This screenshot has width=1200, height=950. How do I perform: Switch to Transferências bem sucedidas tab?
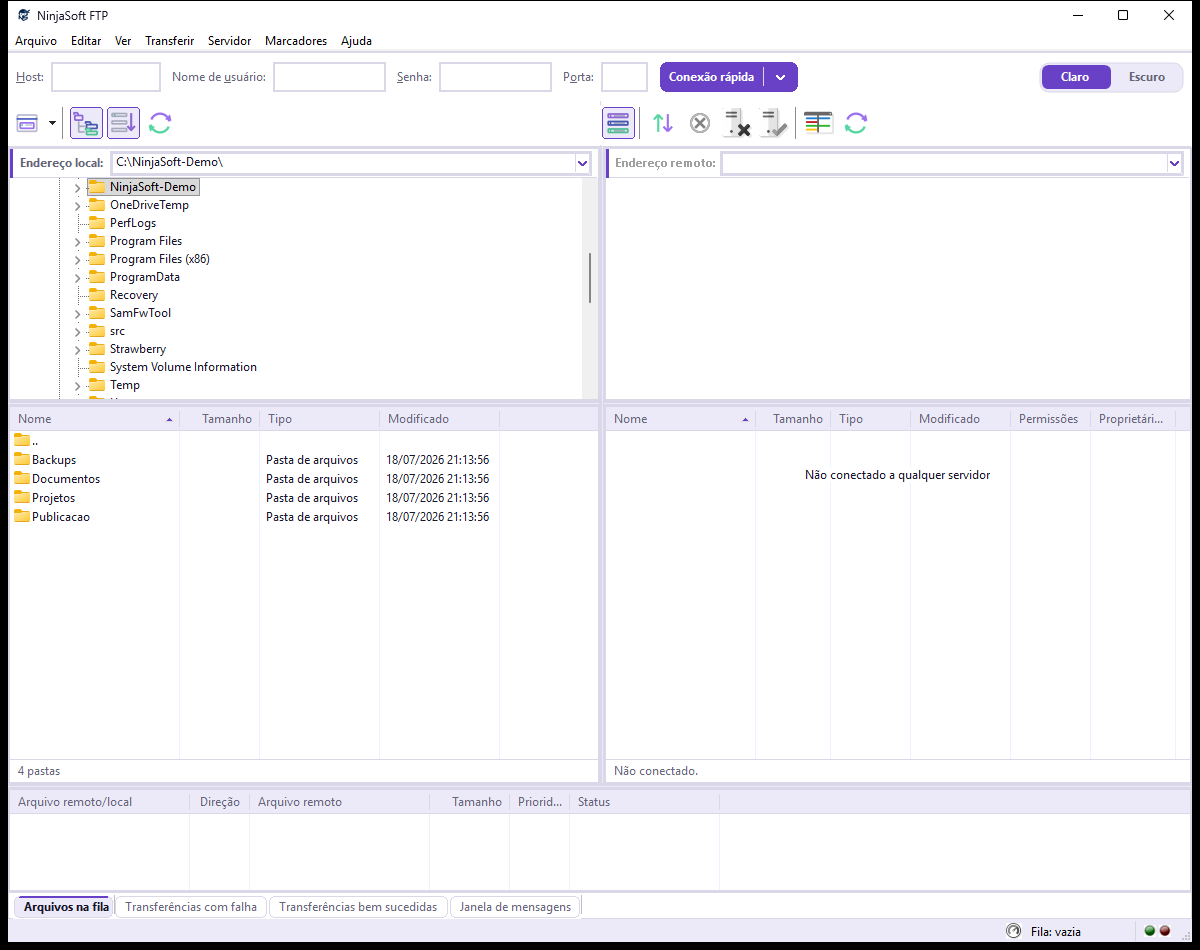click(x=358, y=907)
